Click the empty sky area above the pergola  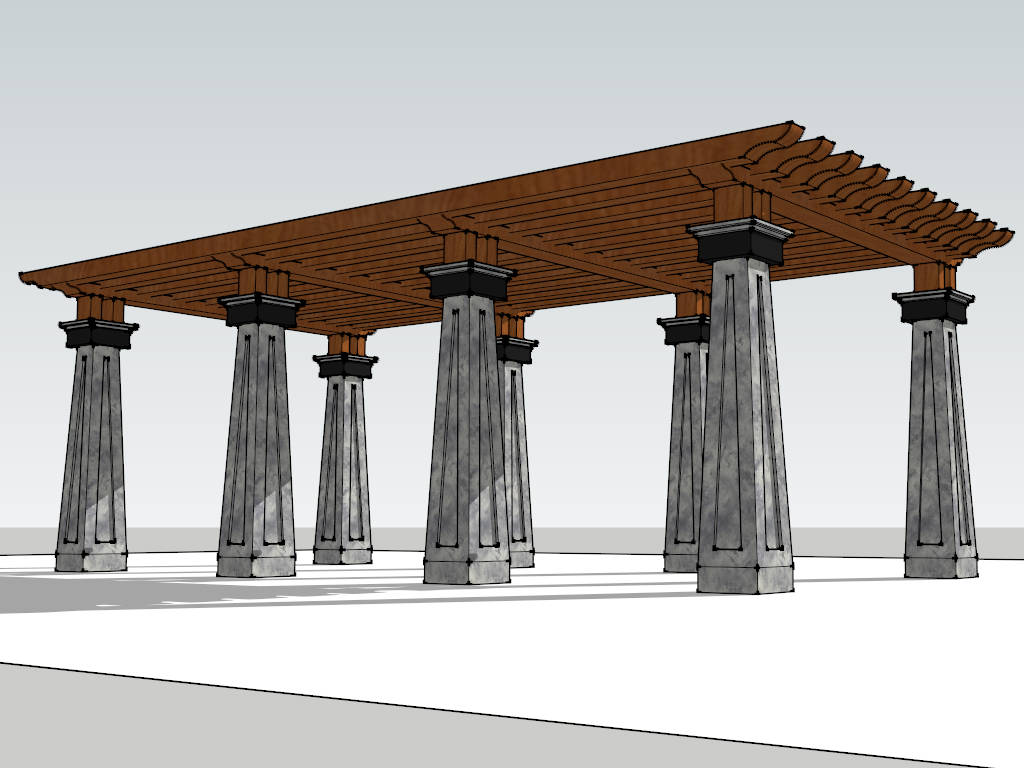[x=400, y=80]
